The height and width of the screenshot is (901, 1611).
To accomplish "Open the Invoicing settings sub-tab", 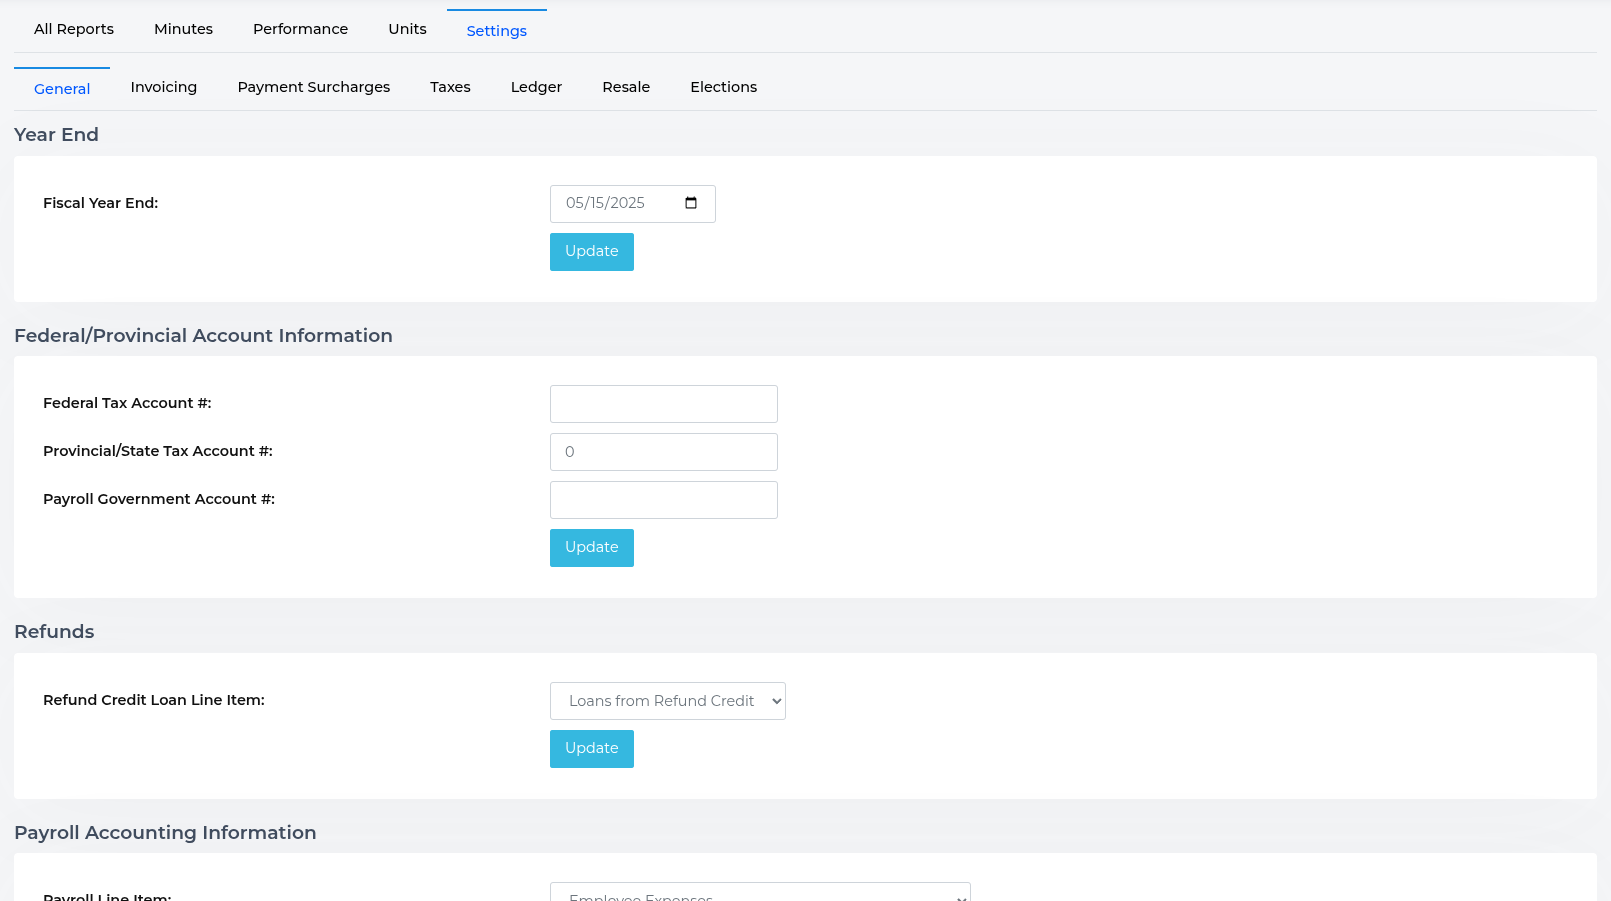I will [x=164, y=87].
